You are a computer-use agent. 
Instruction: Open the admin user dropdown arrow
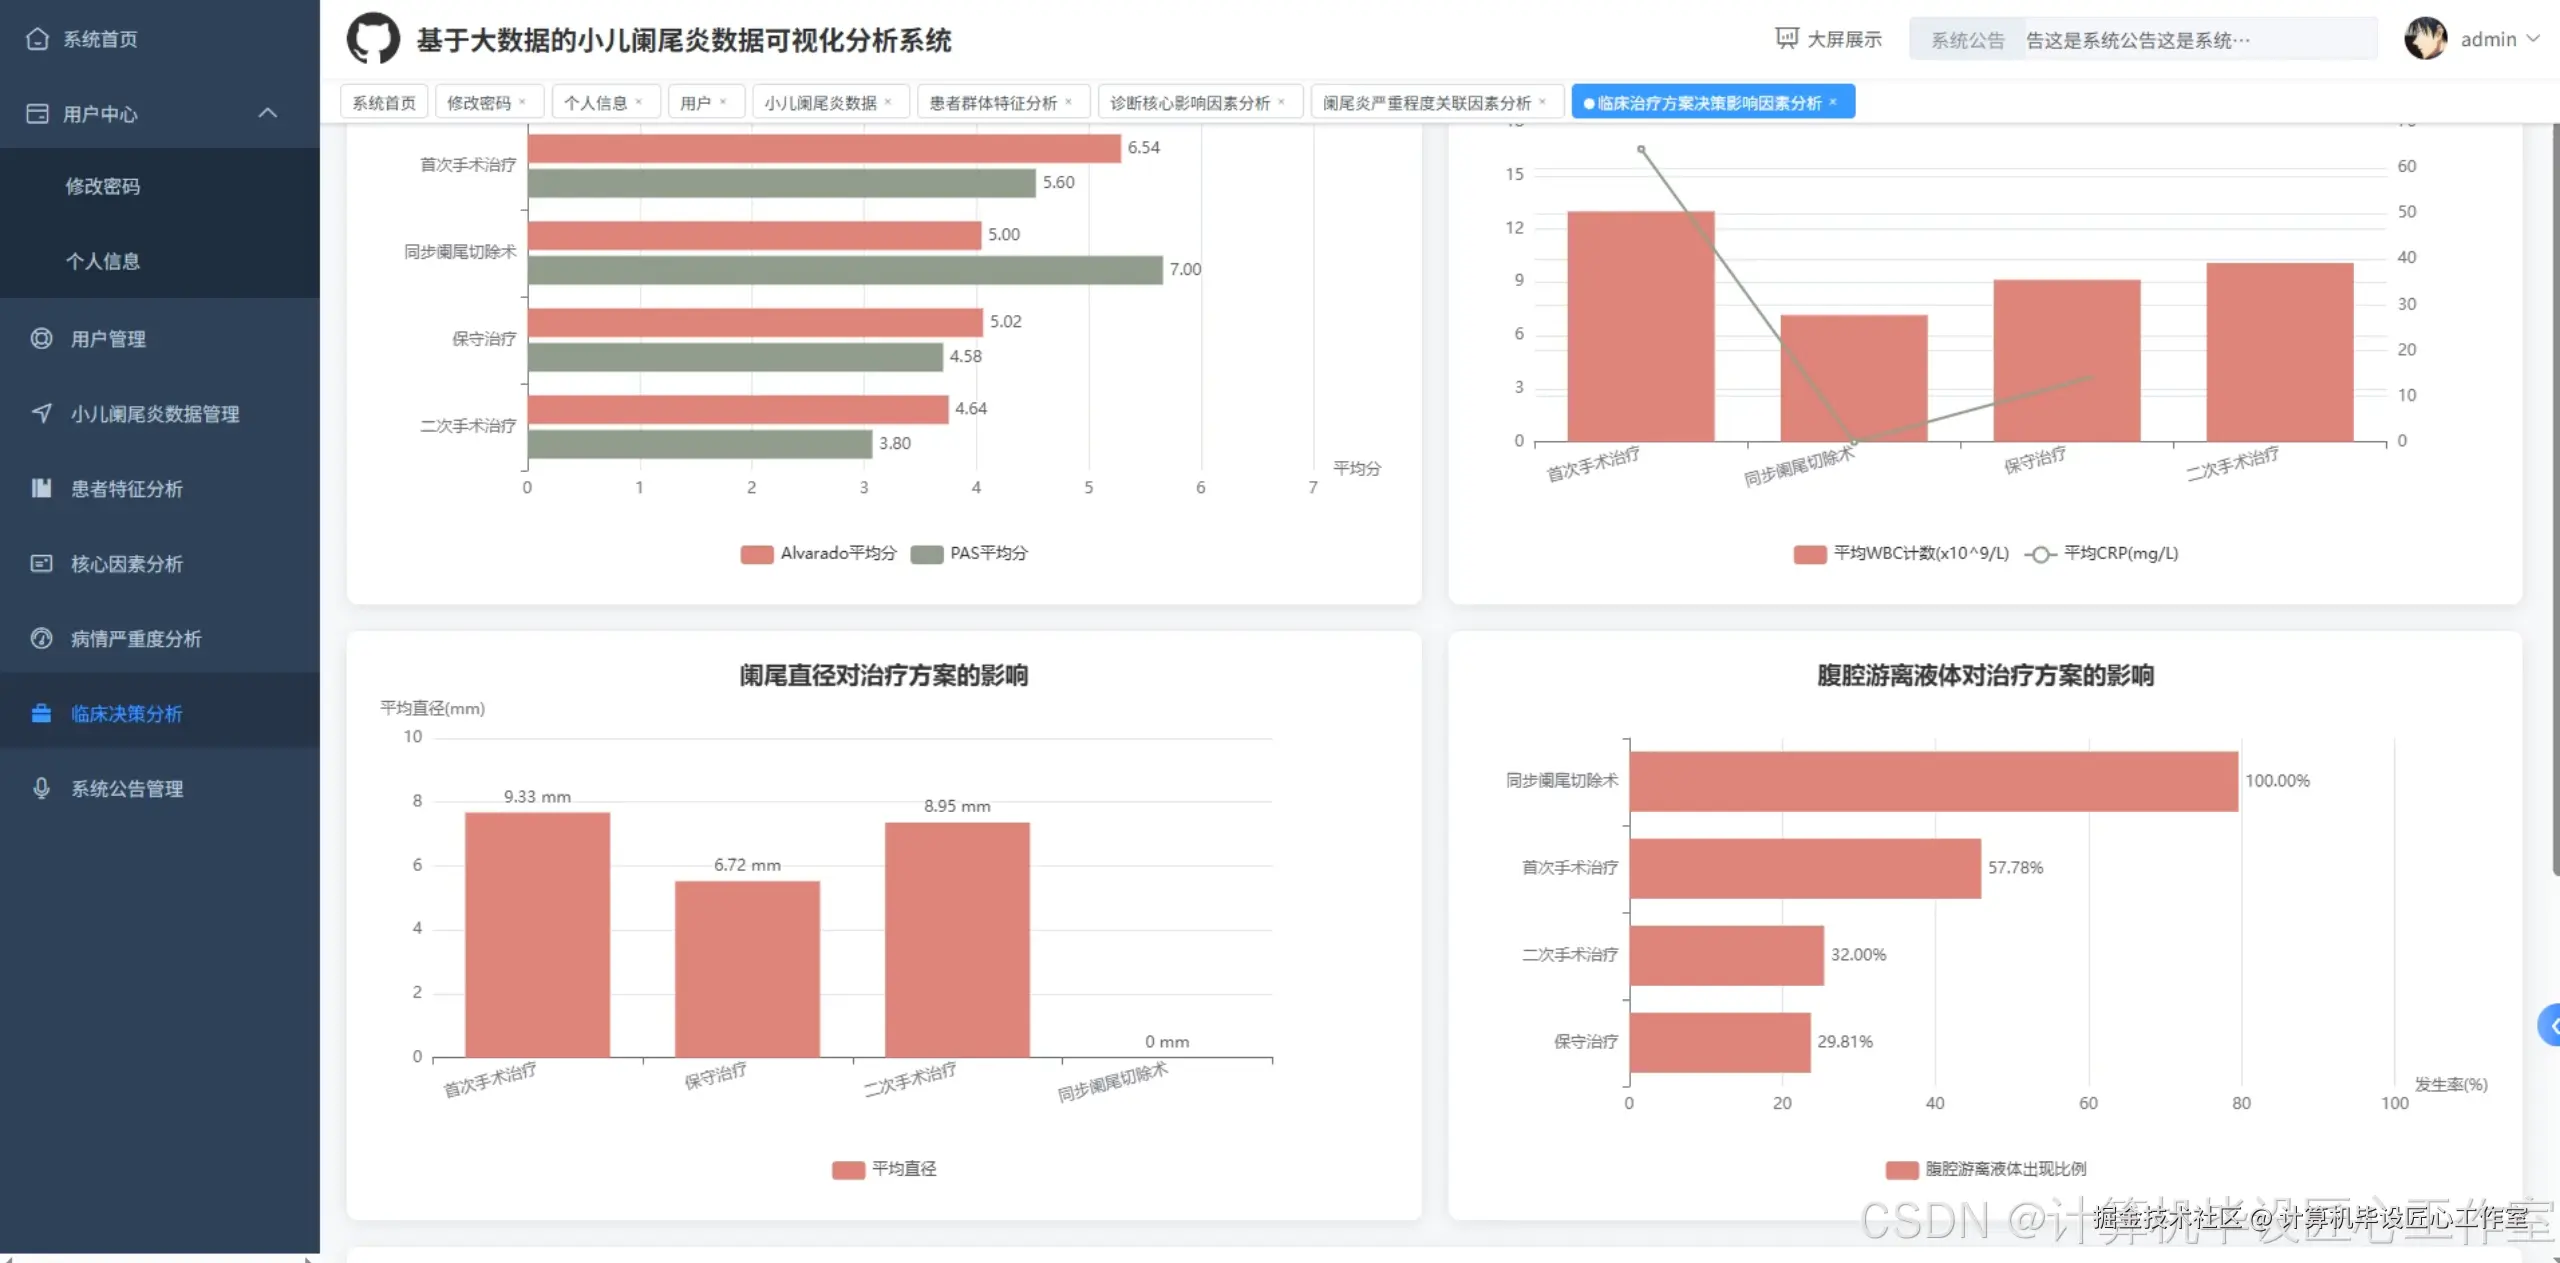(2532, 39)
